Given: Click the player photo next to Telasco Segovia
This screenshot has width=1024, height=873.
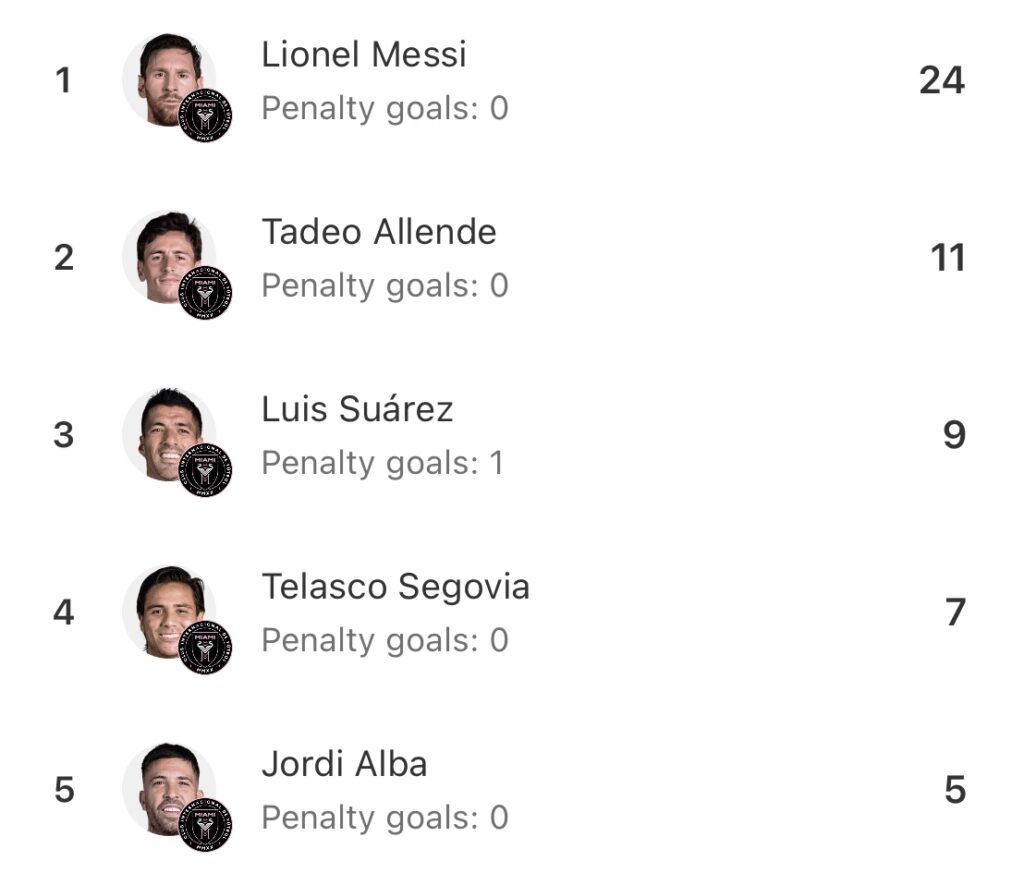Looking at the screenshot, I should click(163, 609).
